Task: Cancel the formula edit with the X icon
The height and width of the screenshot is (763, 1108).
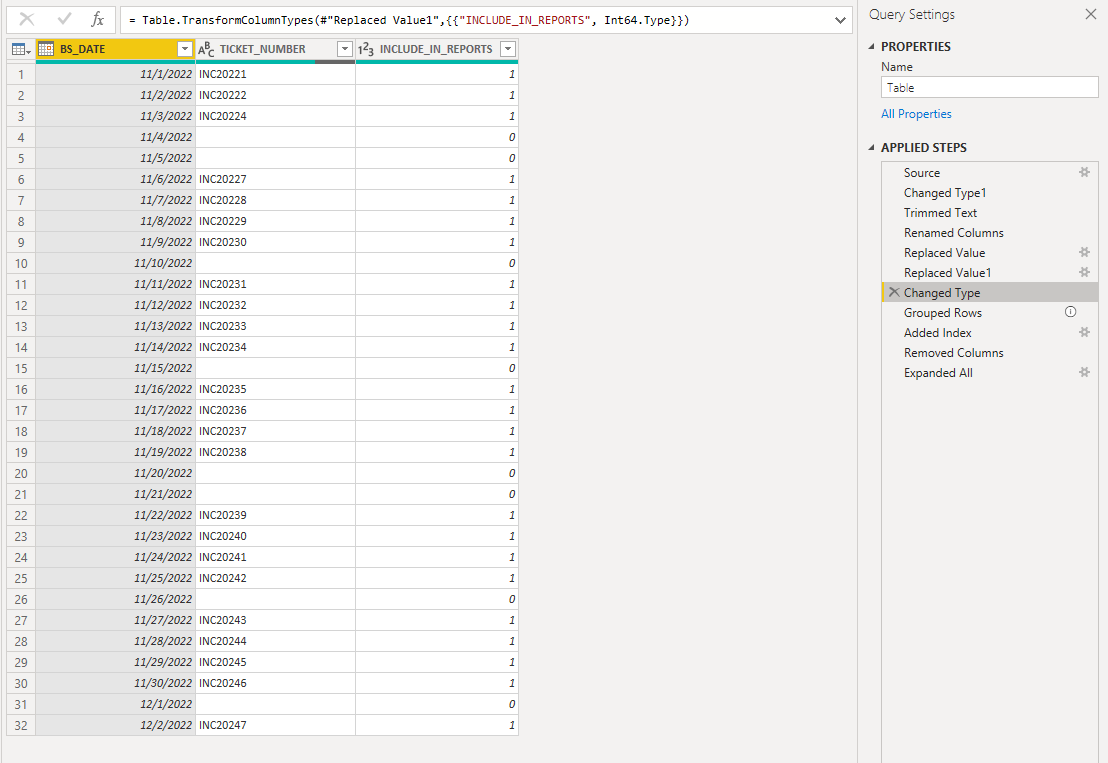Action: 27,19
